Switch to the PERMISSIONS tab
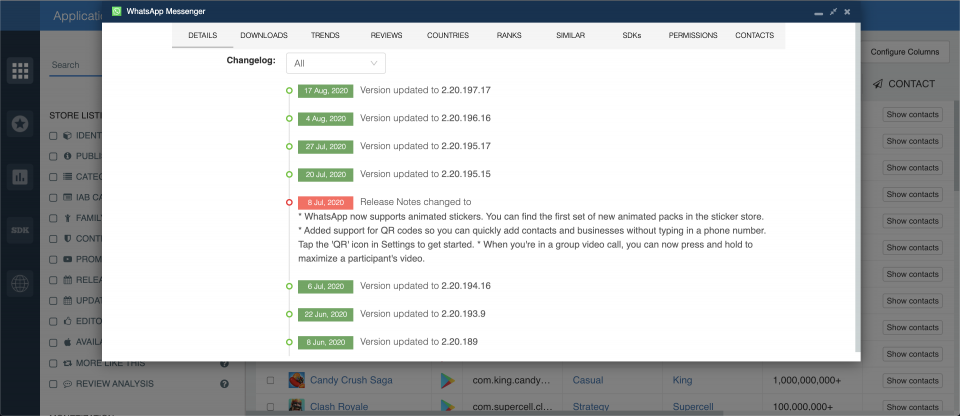 point(693,36)
